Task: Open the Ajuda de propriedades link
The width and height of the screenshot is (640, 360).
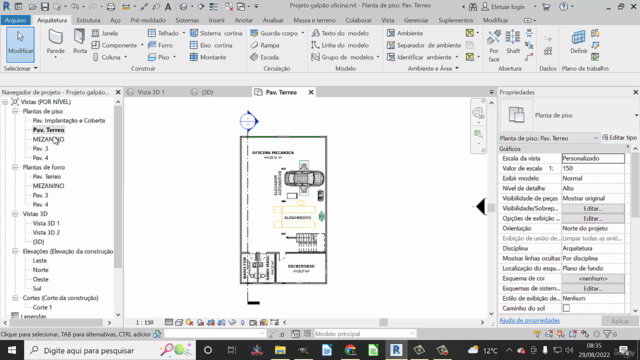Action: (529, 320)
